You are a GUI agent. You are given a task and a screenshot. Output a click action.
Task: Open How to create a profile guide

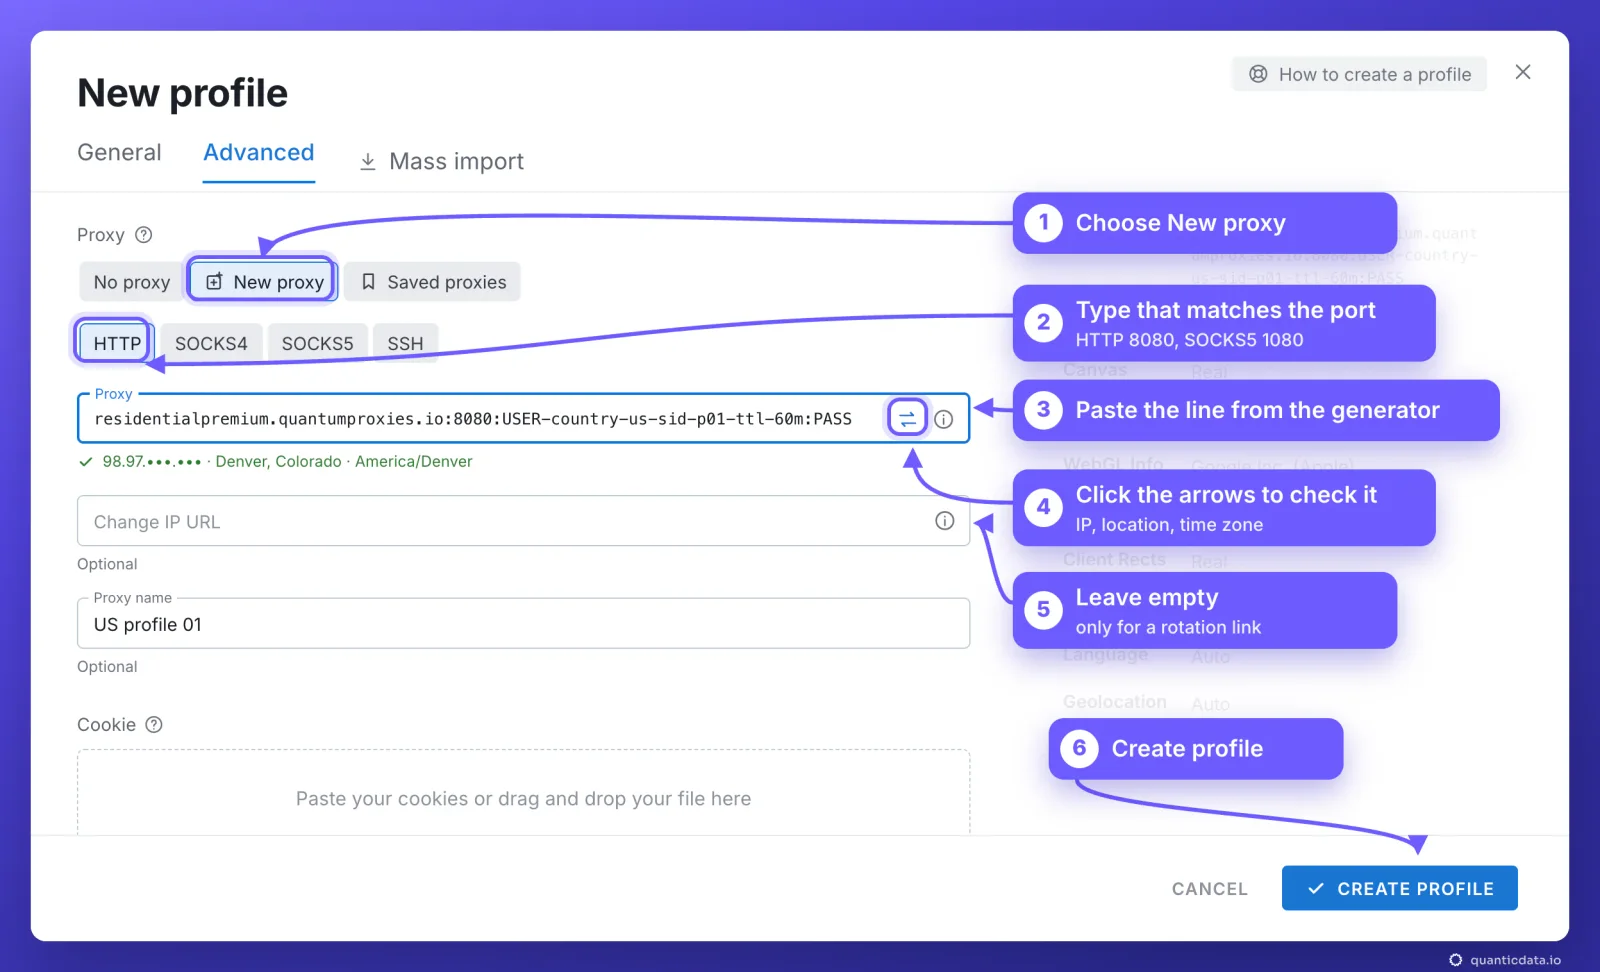tap(1360, 74)
